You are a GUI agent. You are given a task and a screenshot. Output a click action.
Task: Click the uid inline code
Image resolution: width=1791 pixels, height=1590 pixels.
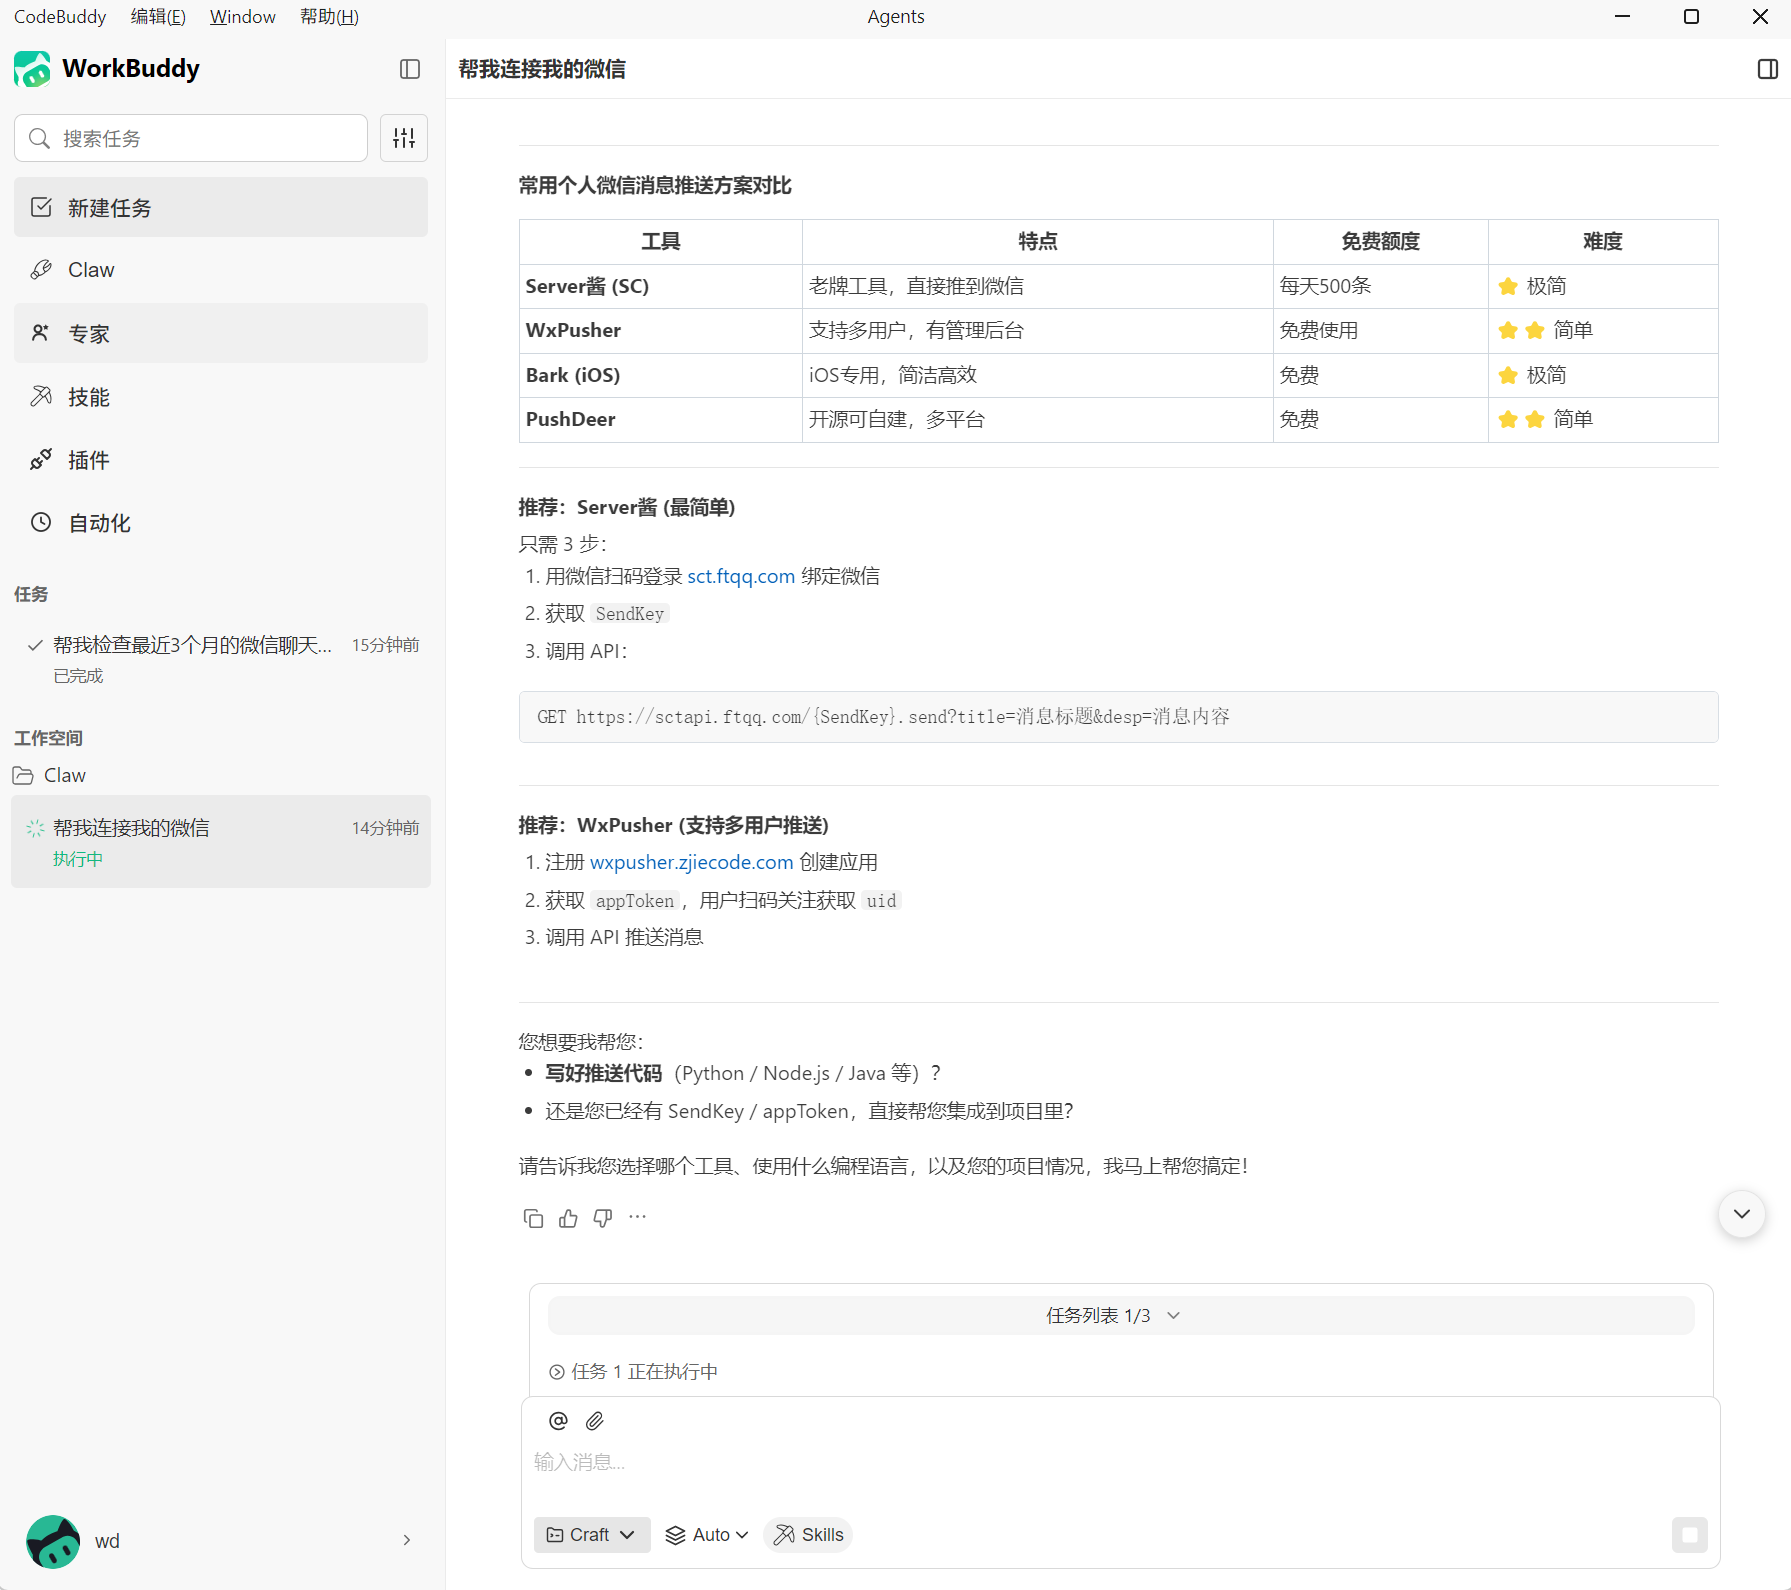pos(881,901)
